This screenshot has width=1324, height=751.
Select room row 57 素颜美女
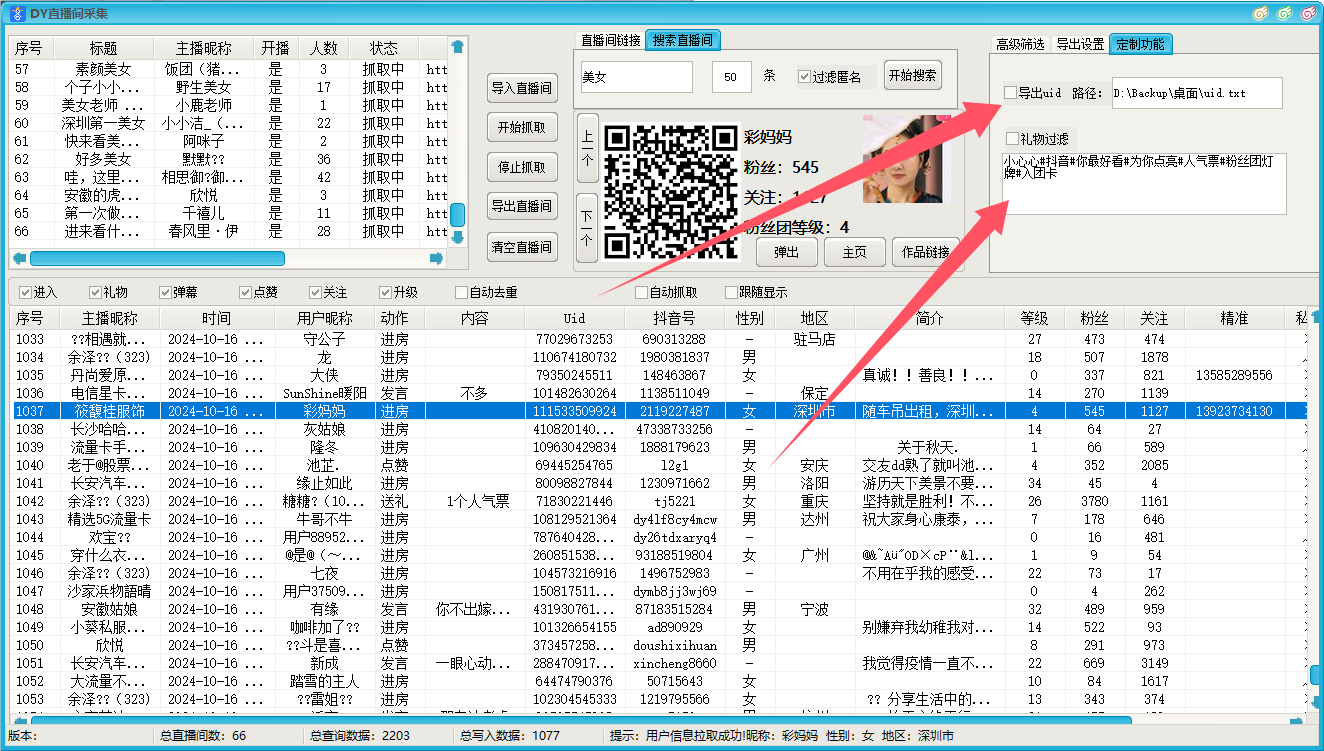coord(227,69)
